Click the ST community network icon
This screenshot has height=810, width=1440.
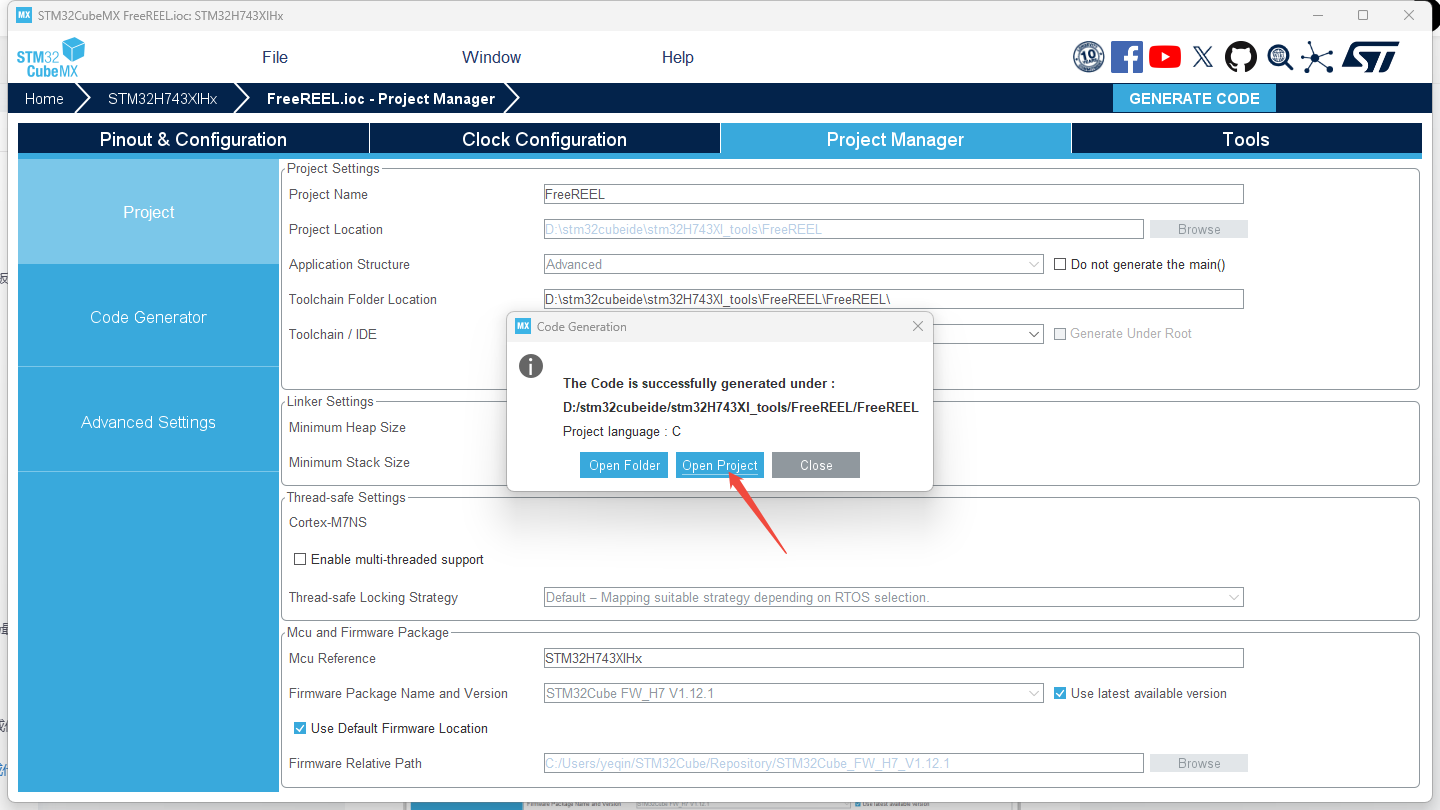click(x=1317, y=57)
